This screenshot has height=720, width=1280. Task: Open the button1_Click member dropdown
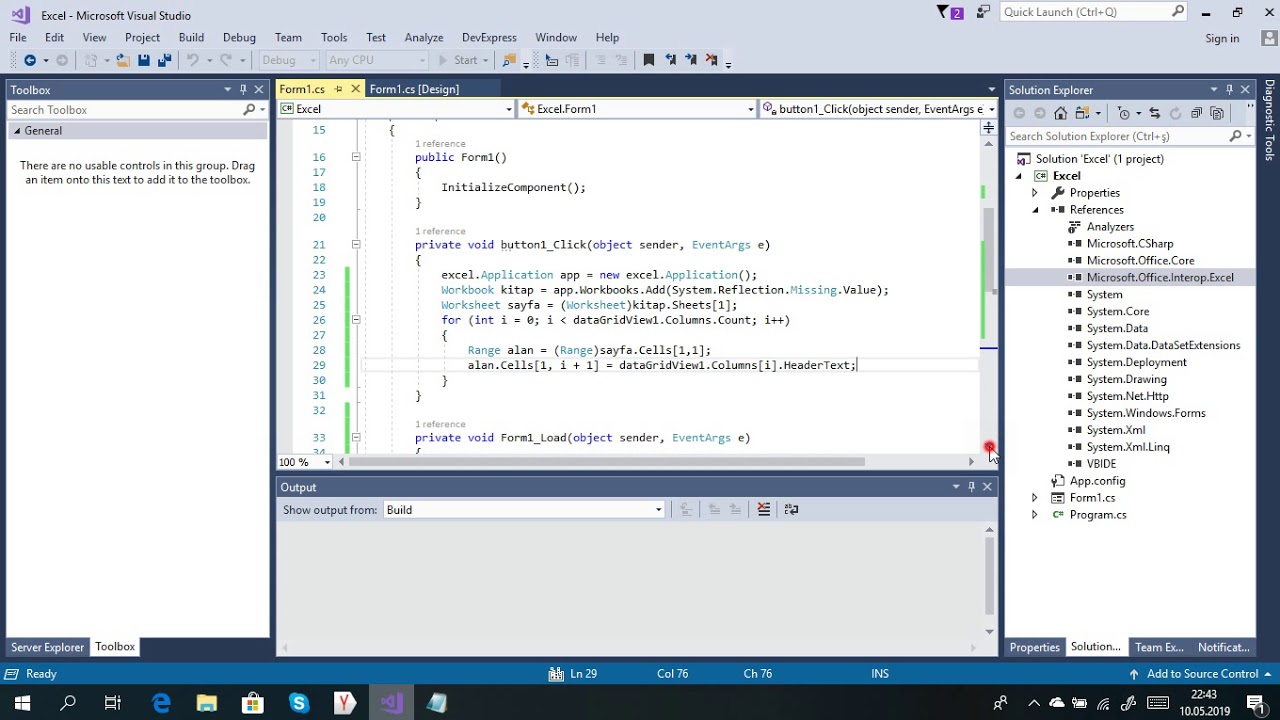[x=879, y=109]
